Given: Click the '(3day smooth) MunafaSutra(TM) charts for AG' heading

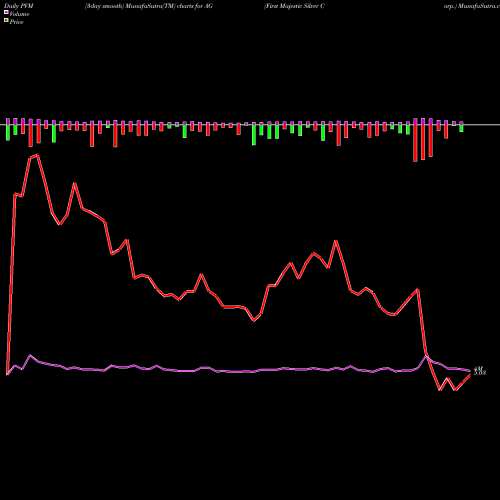Looking at the screenshot, I should pos(149,6).
